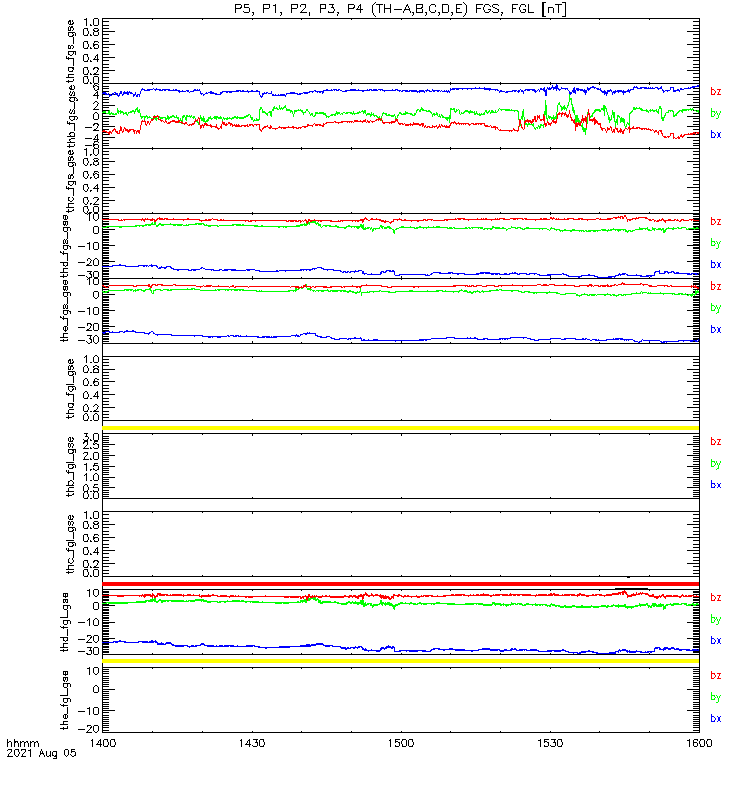Click the 1500 time axis label
The width and height of the screenshot is (750, 800).
pos(401,743)
